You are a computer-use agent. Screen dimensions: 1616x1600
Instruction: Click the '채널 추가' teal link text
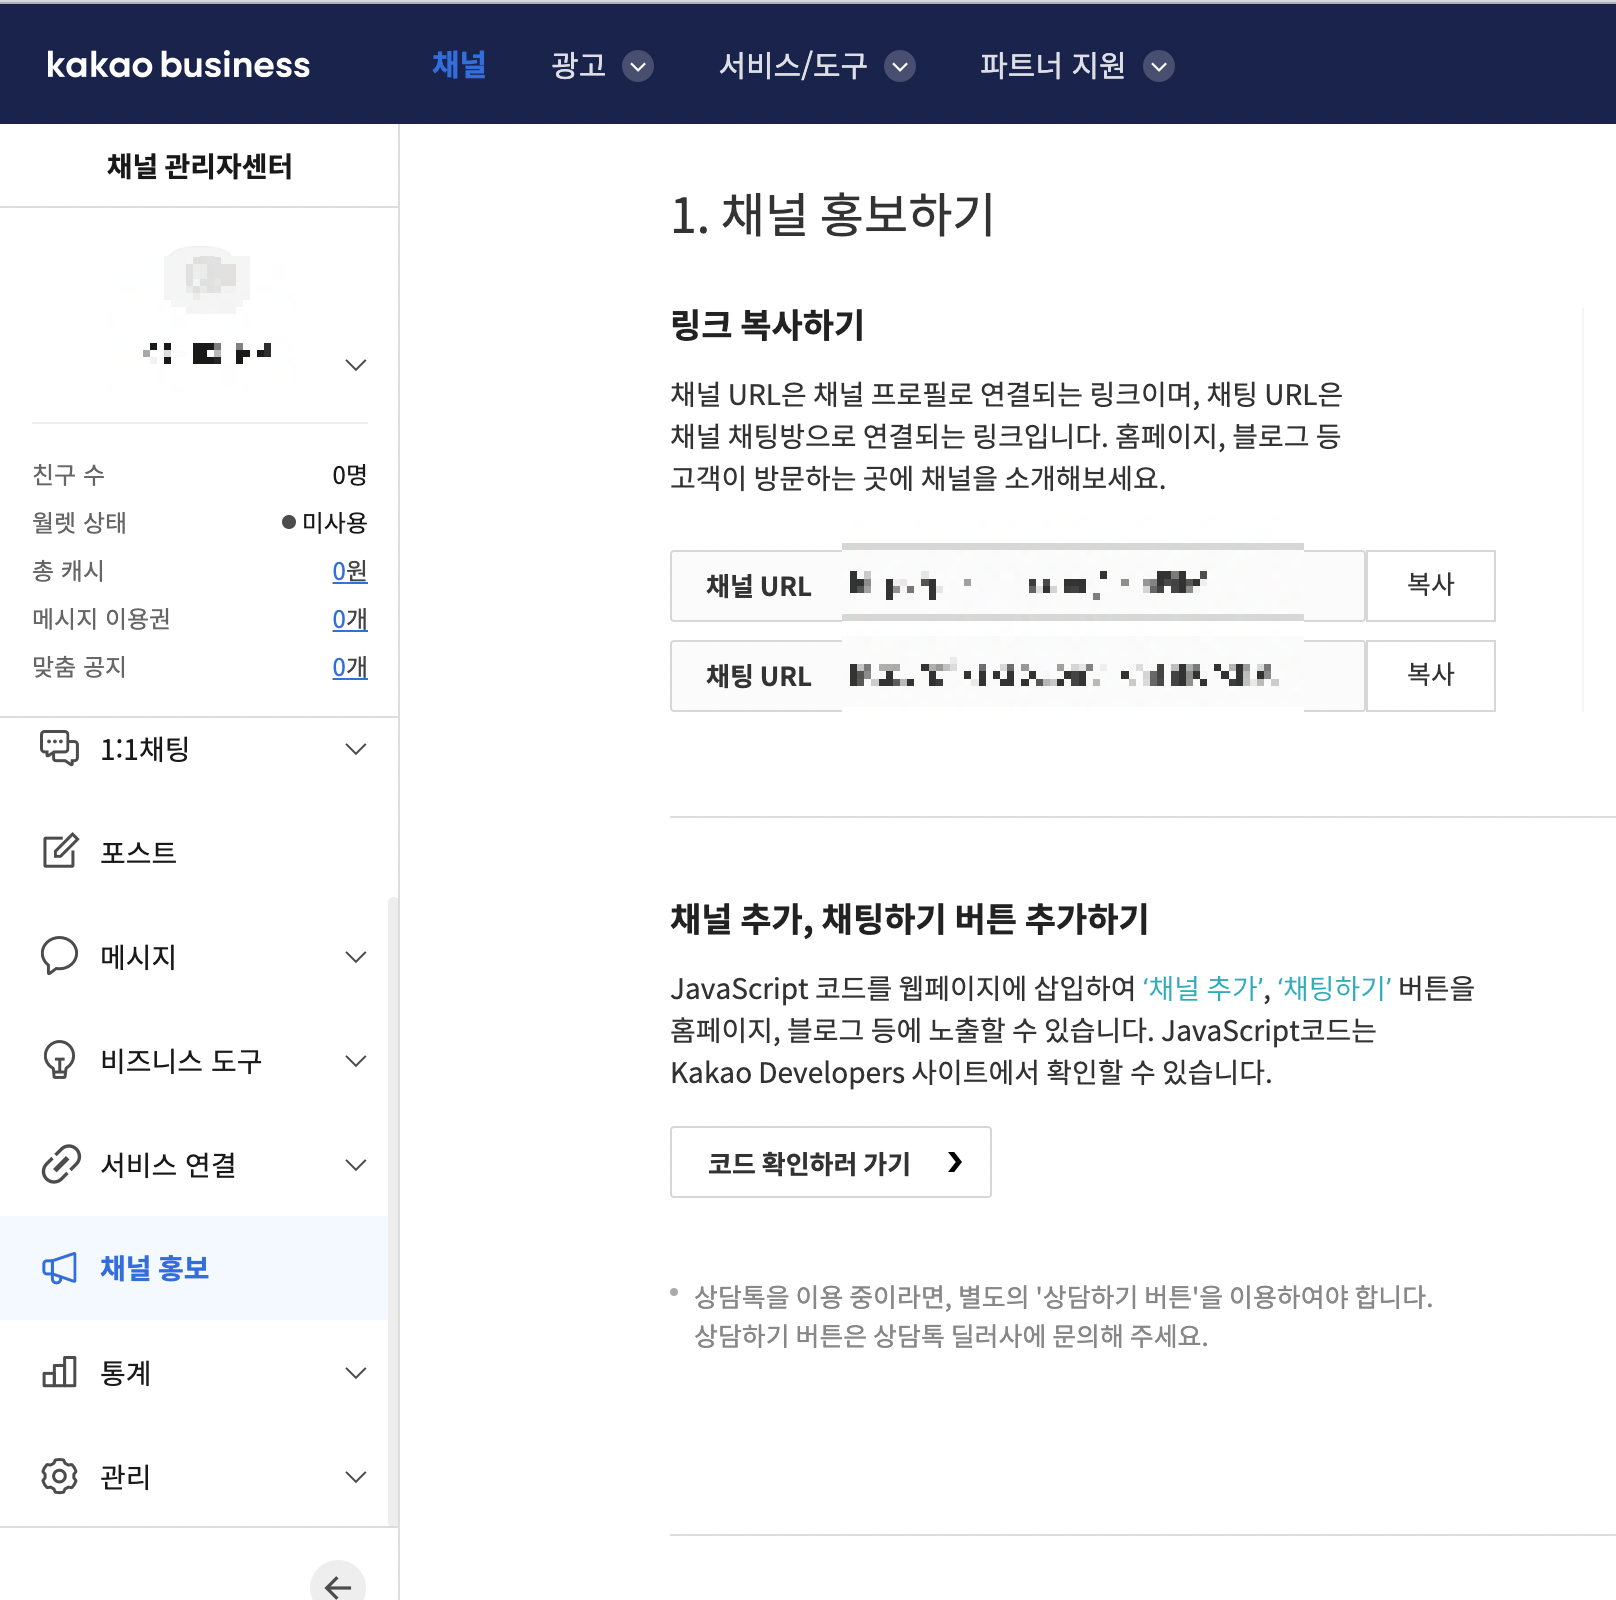pos(1203,989)
